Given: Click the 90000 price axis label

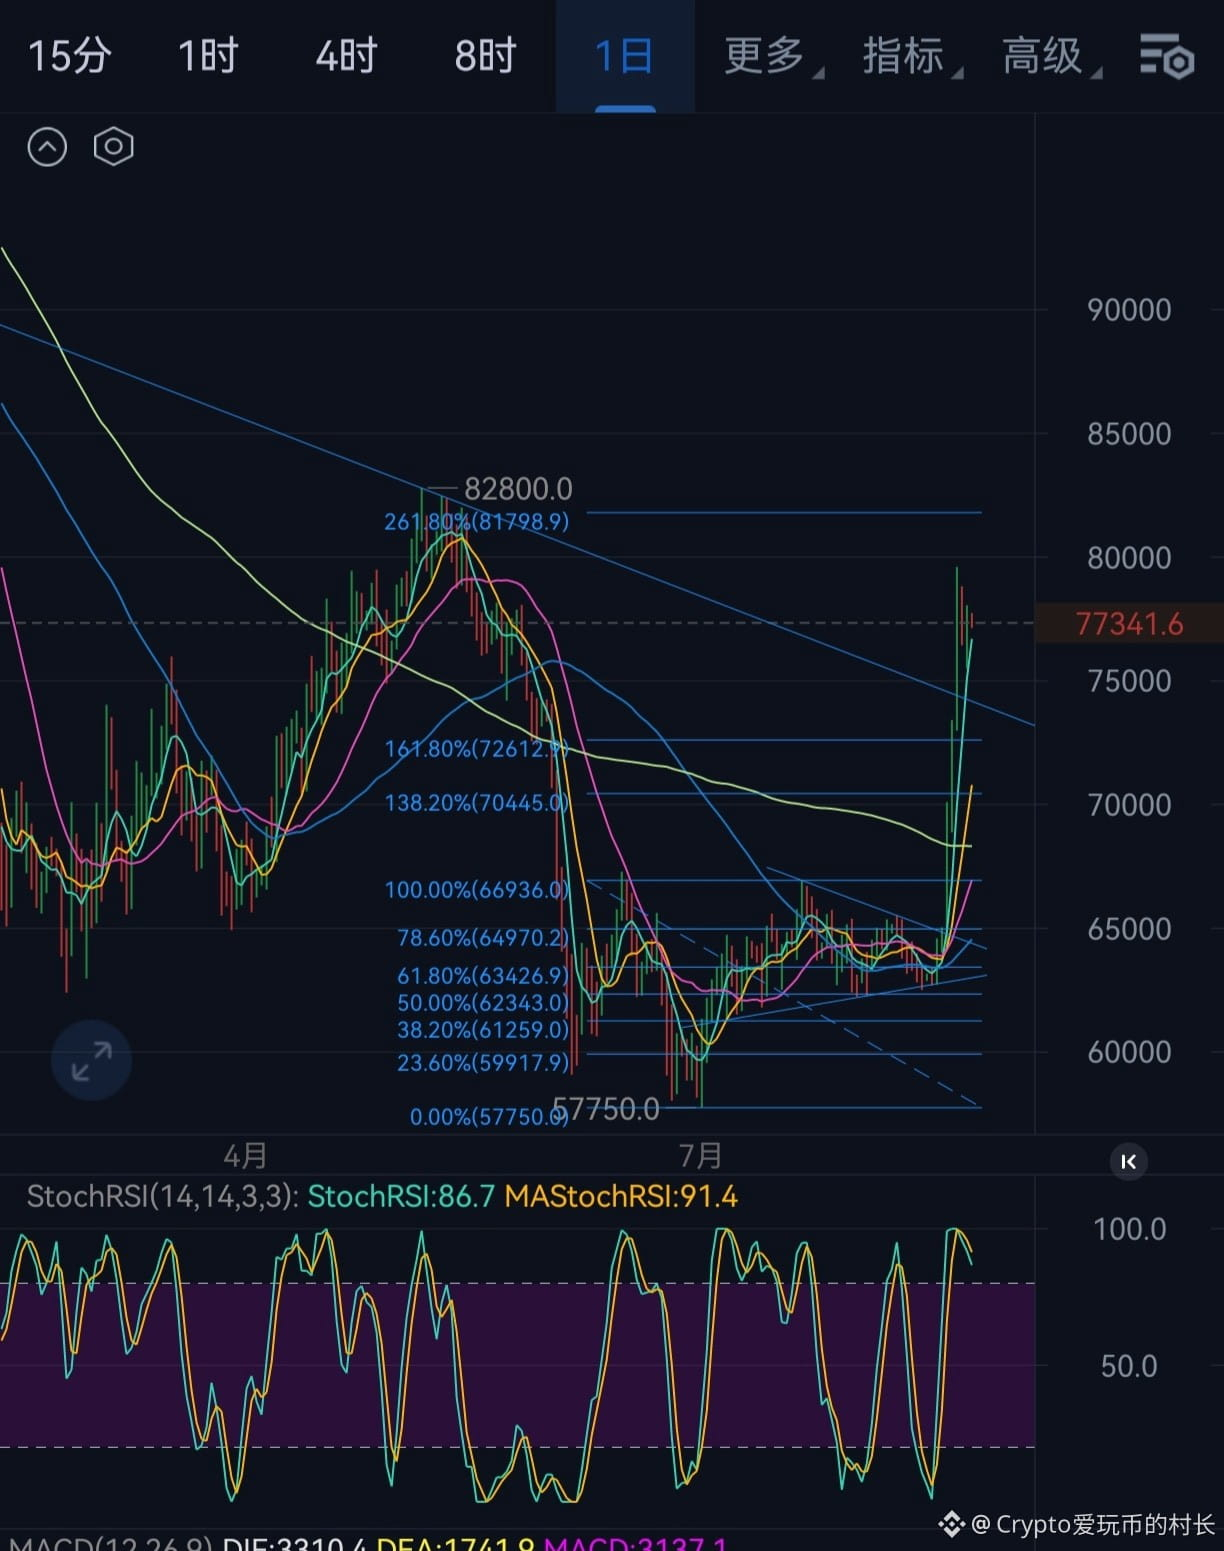Looking at the screenshot, I should [1129, 310].
